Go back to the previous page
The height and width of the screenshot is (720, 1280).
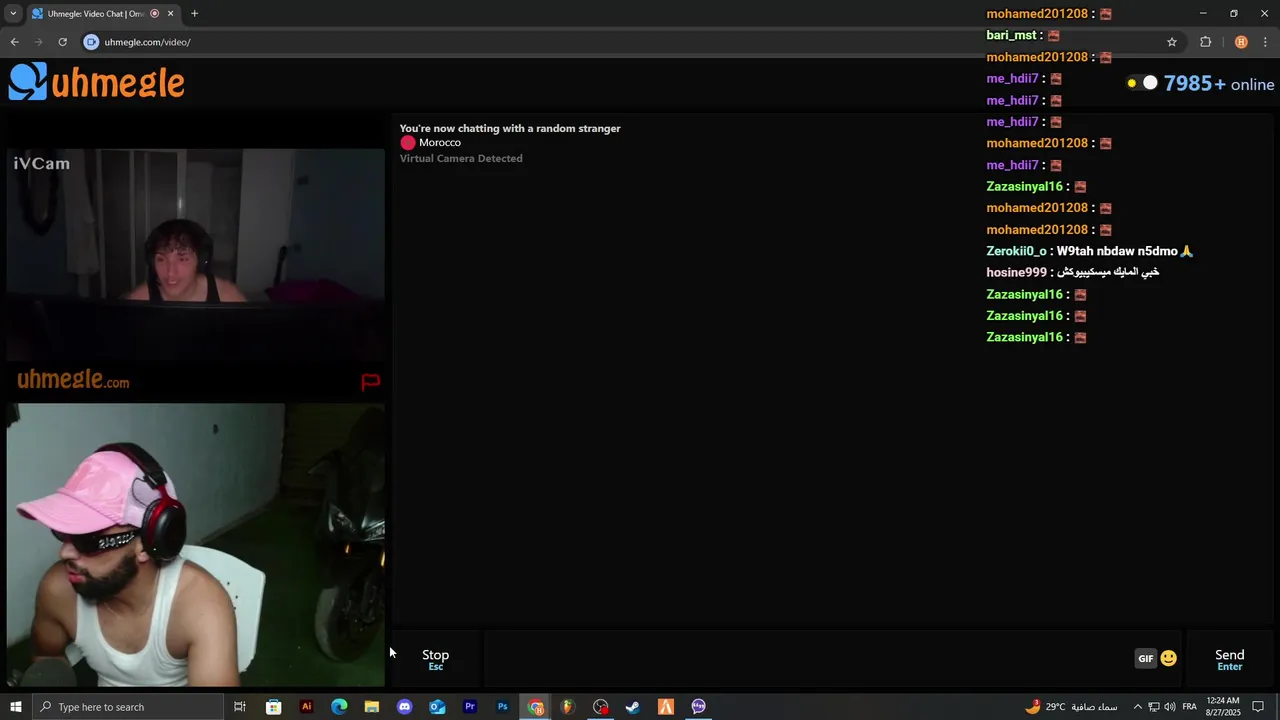coord(15,42)
